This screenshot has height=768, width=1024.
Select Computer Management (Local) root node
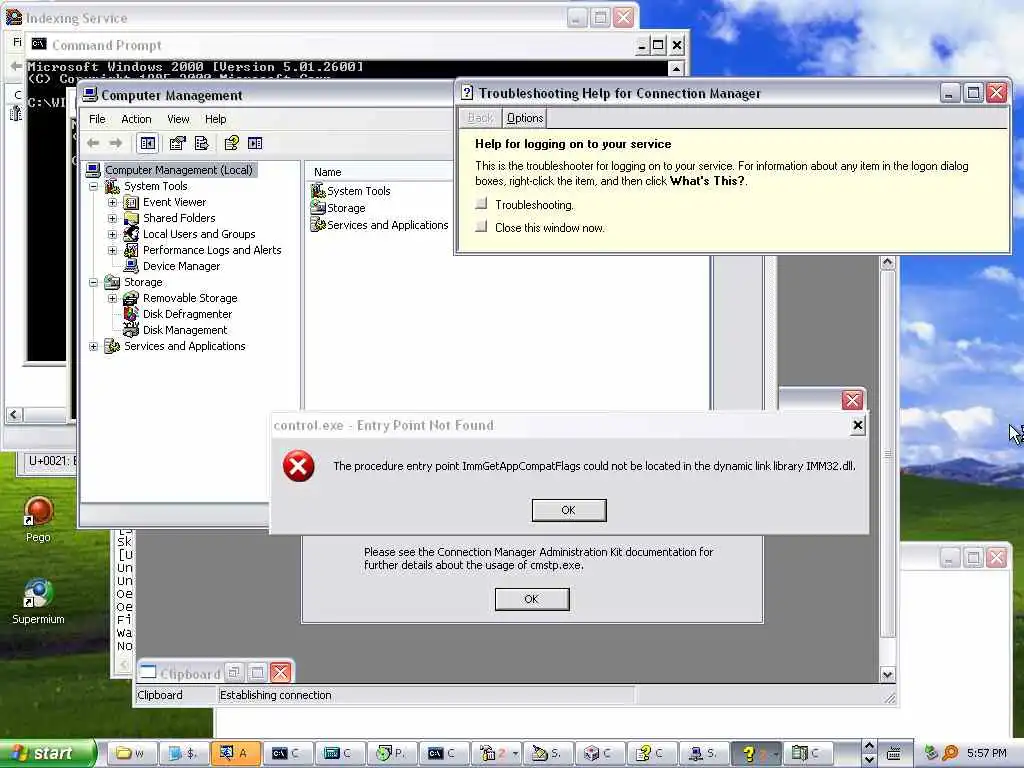[x=178, y=170]
